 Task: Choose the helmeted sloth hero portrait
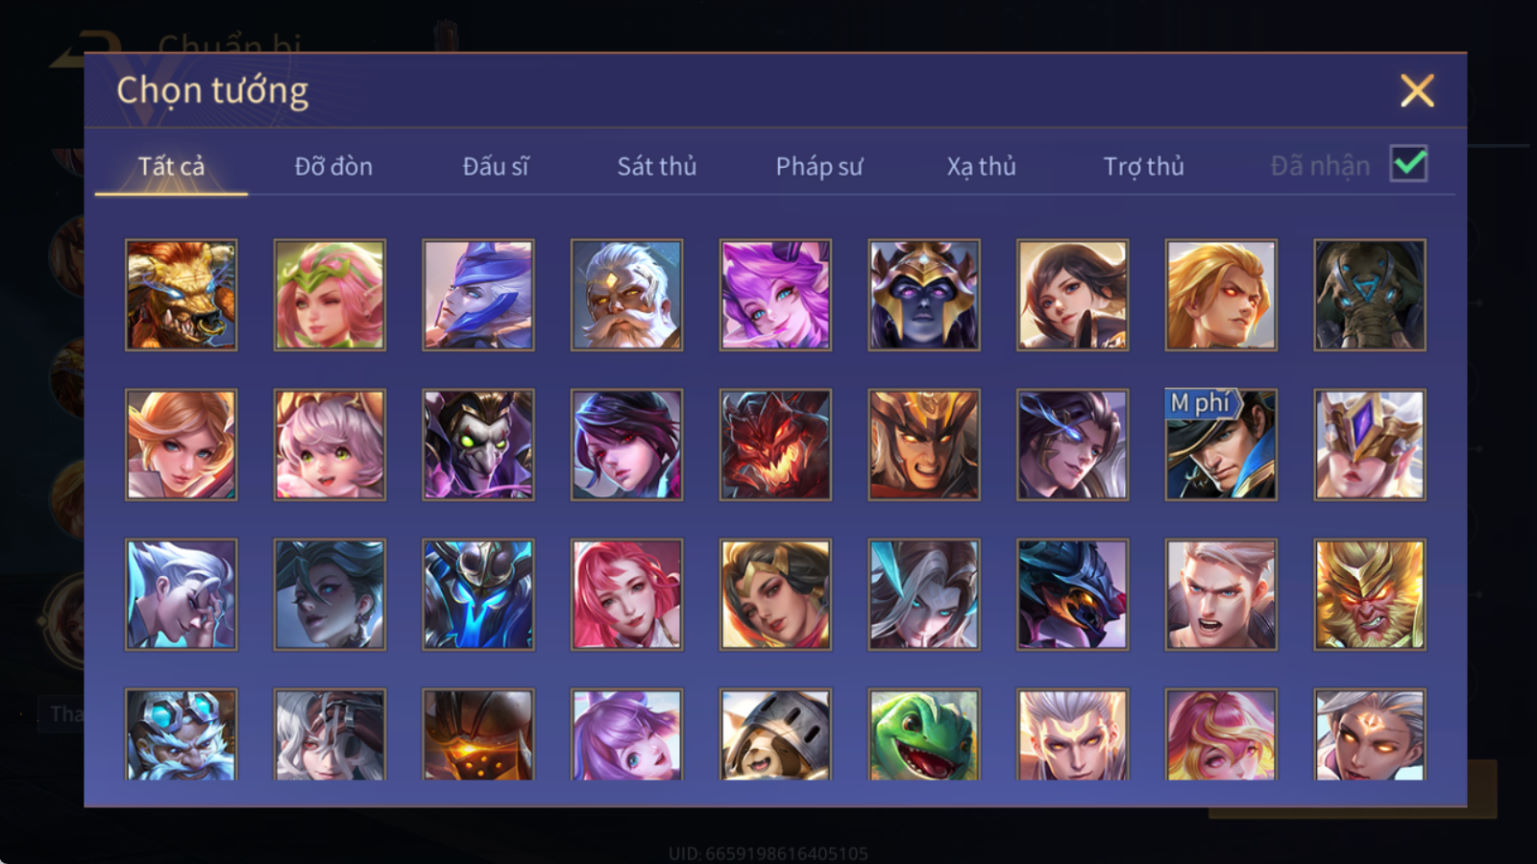tap(775, 735)
